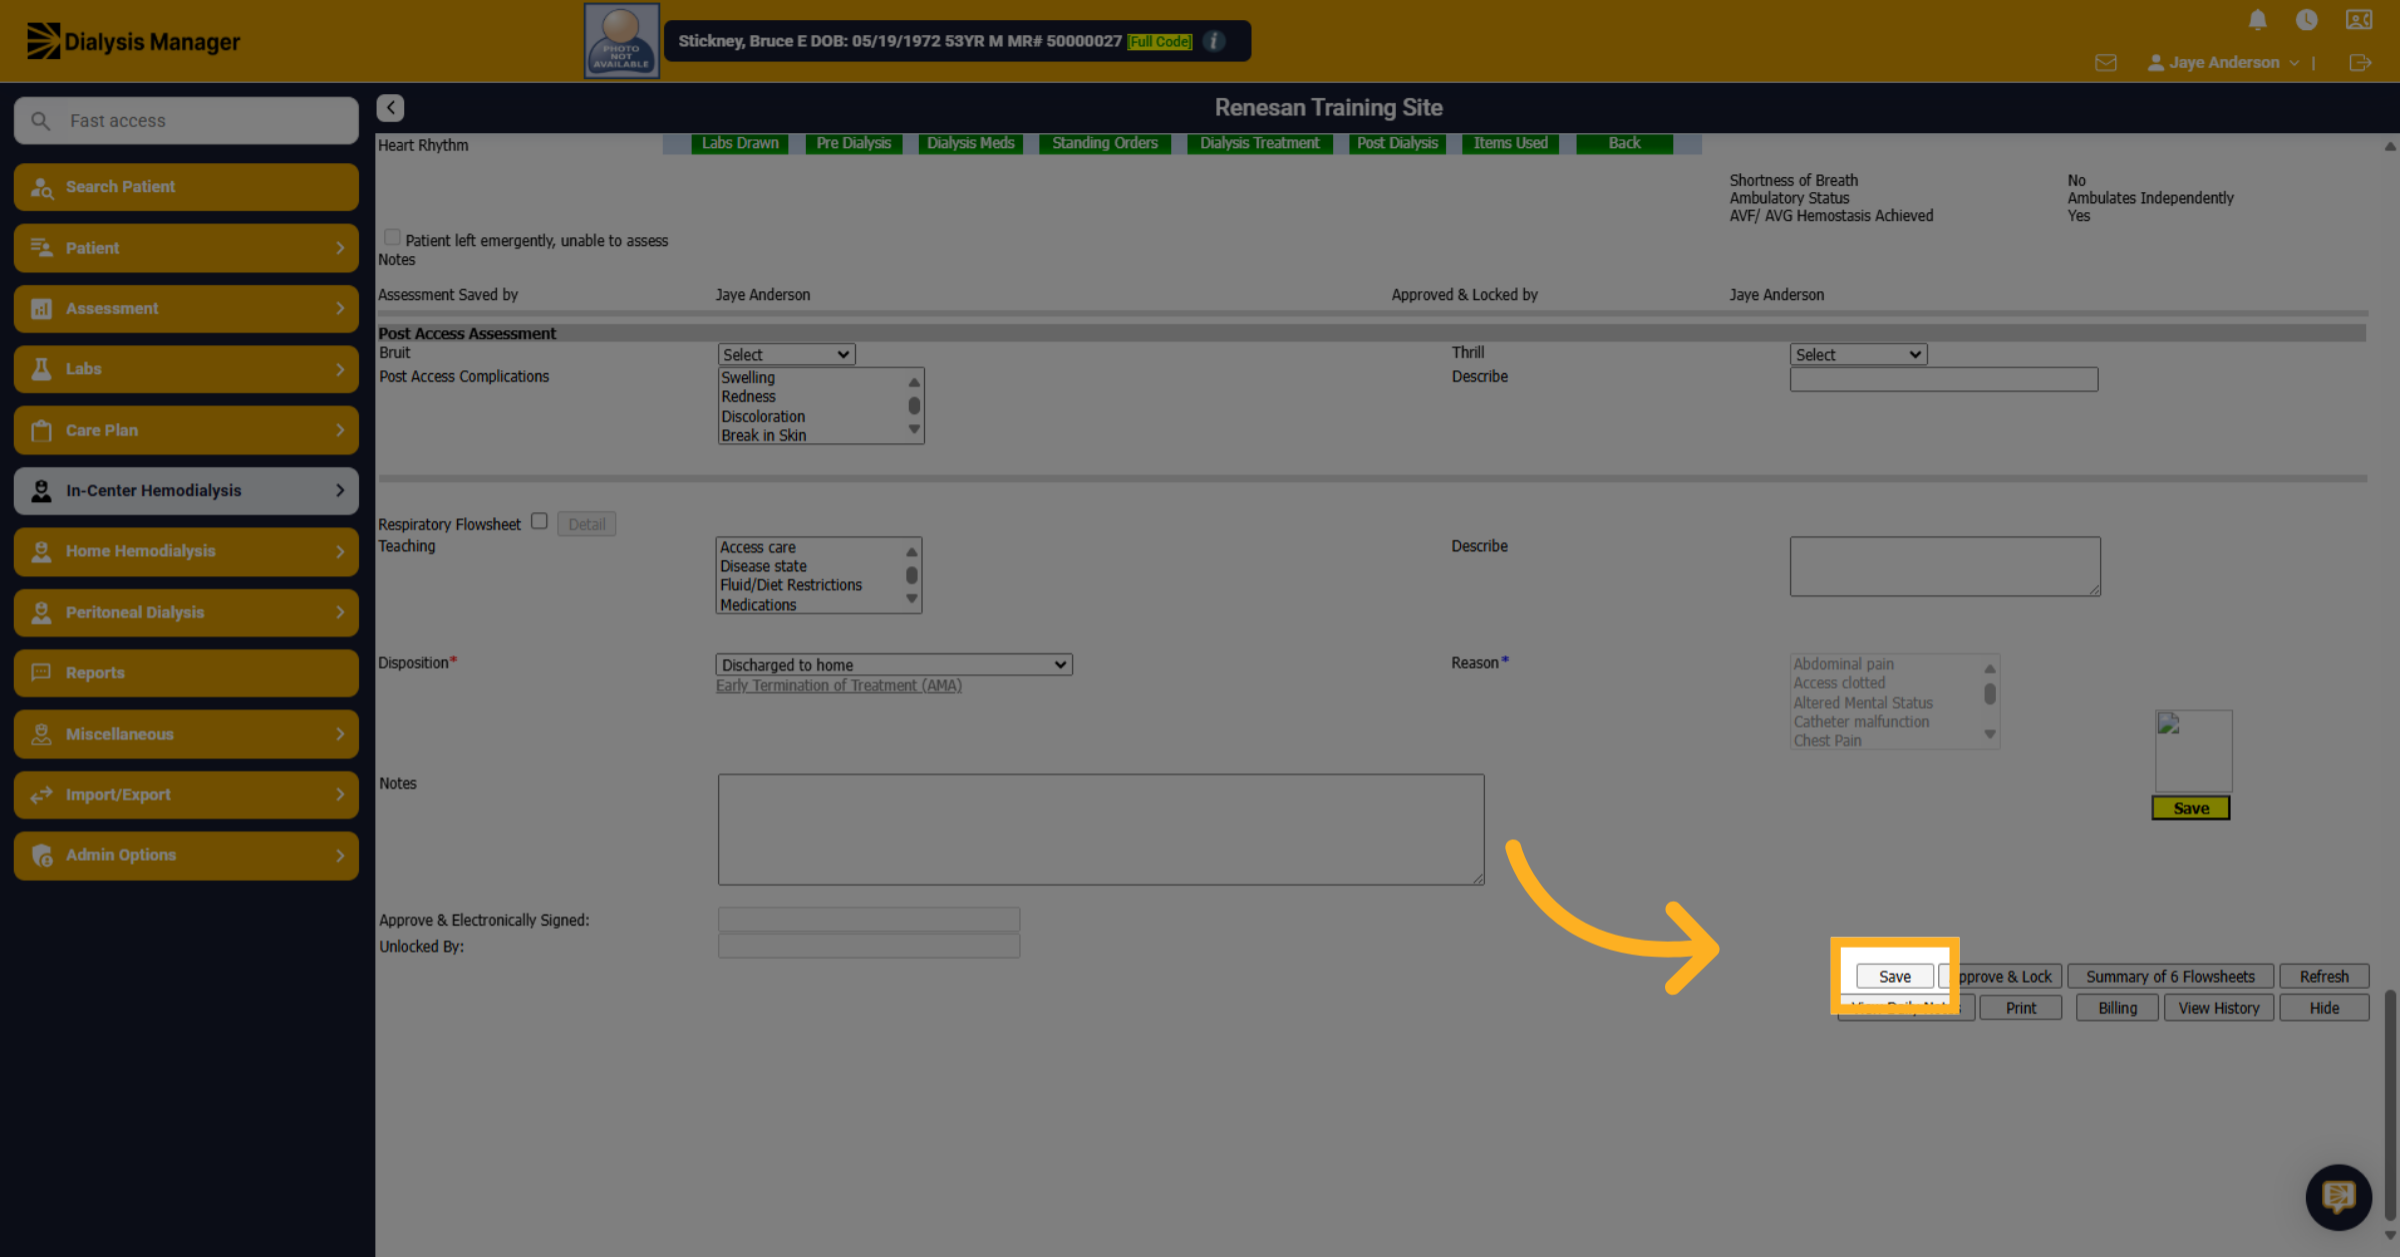Collapse the sidebar with the back arrow
Image resolution: width=2400 pixels, height=1257 pixels.
pyautogui.click(x=391, y=108)
